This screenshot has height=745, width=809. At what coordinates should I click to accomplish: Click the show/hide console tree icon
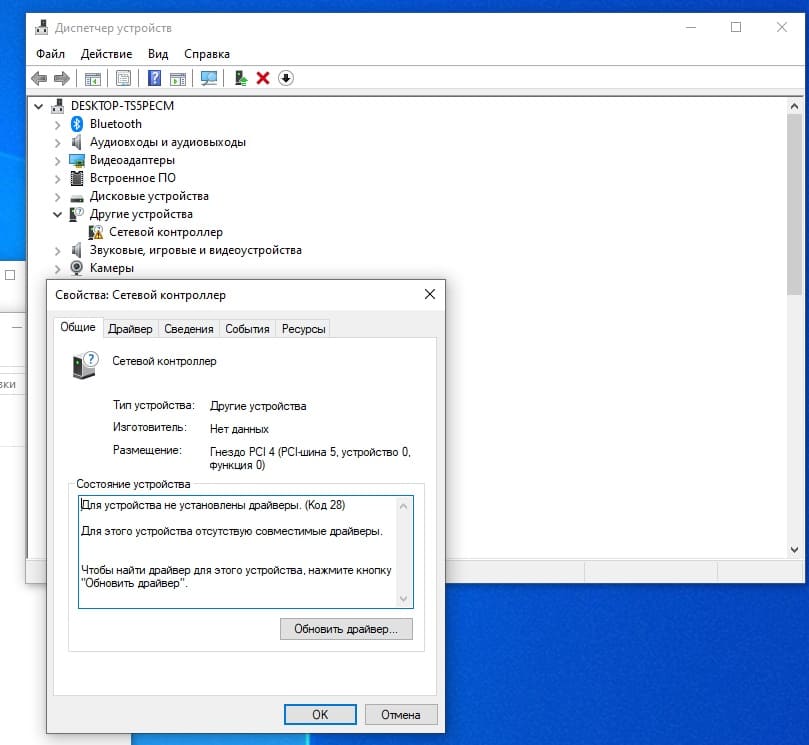(93, 78)
